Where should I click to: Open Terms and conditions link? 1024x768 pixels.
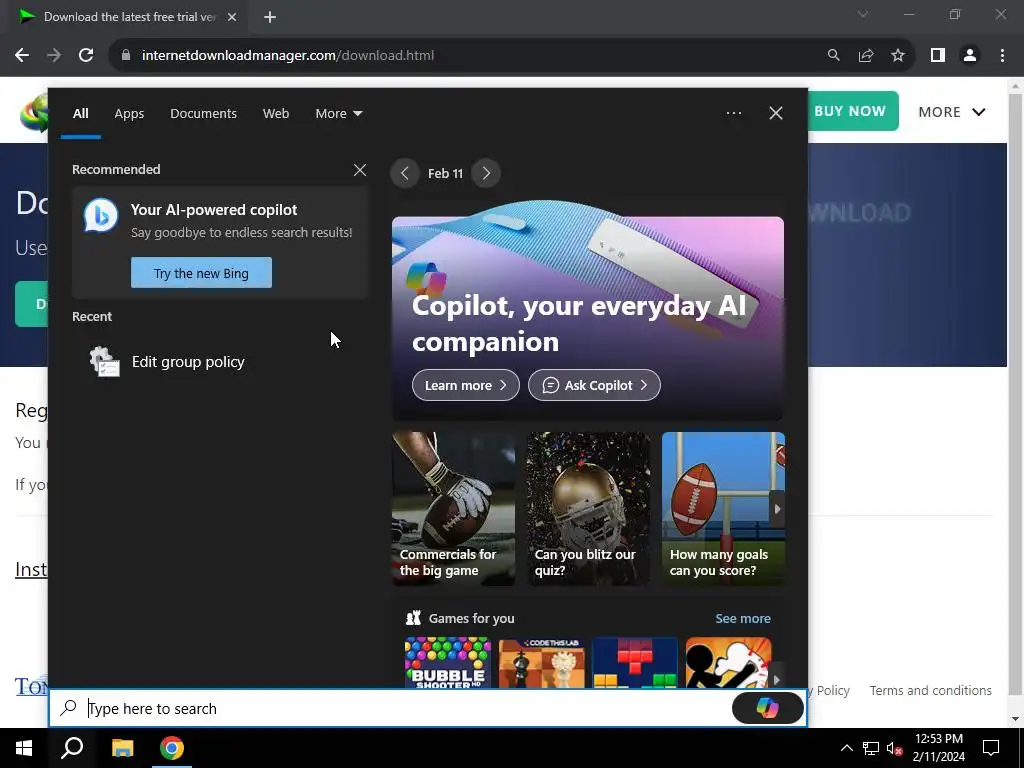[930, 690]
